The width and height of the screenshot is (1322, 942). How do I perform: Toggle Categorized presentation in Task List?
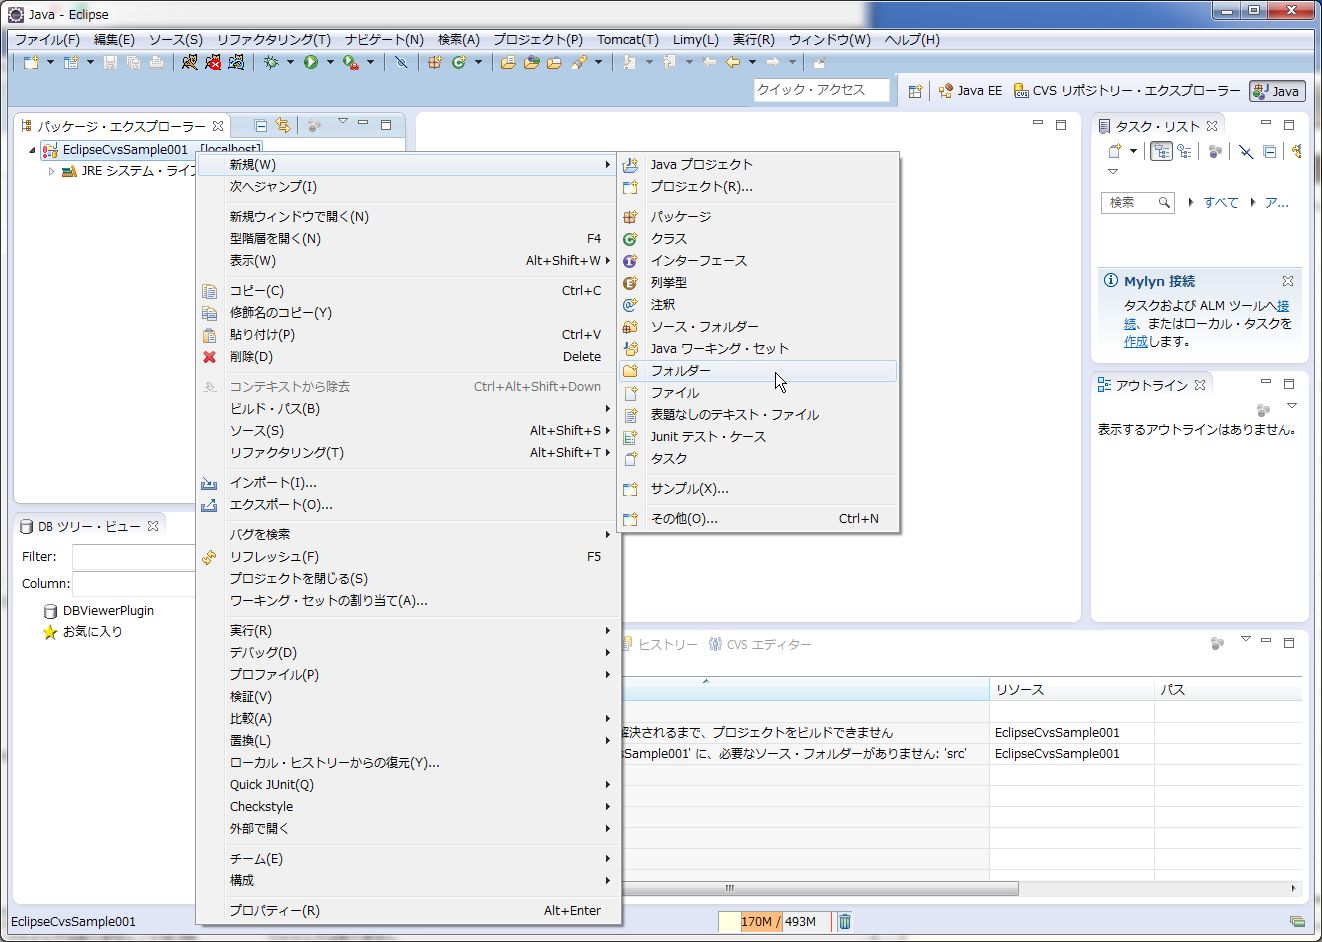coord(1161,151)
